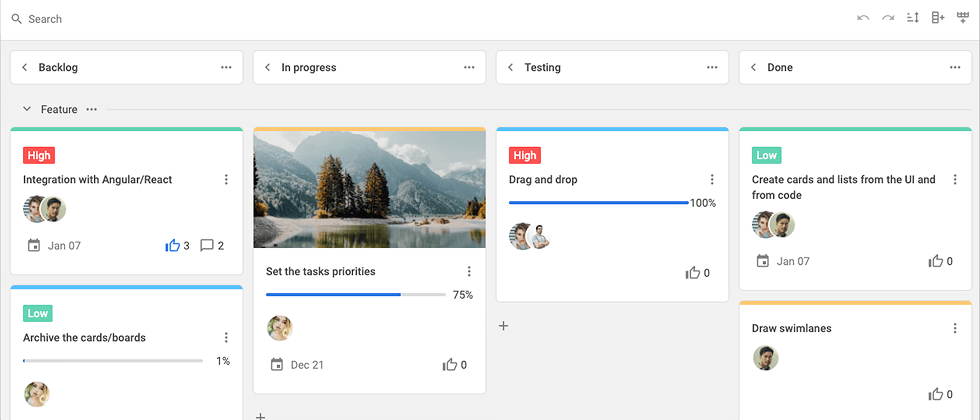Open comments on the Integration with Angular/React card
This screenshot has height=420, width=980.
pos(207,245)
